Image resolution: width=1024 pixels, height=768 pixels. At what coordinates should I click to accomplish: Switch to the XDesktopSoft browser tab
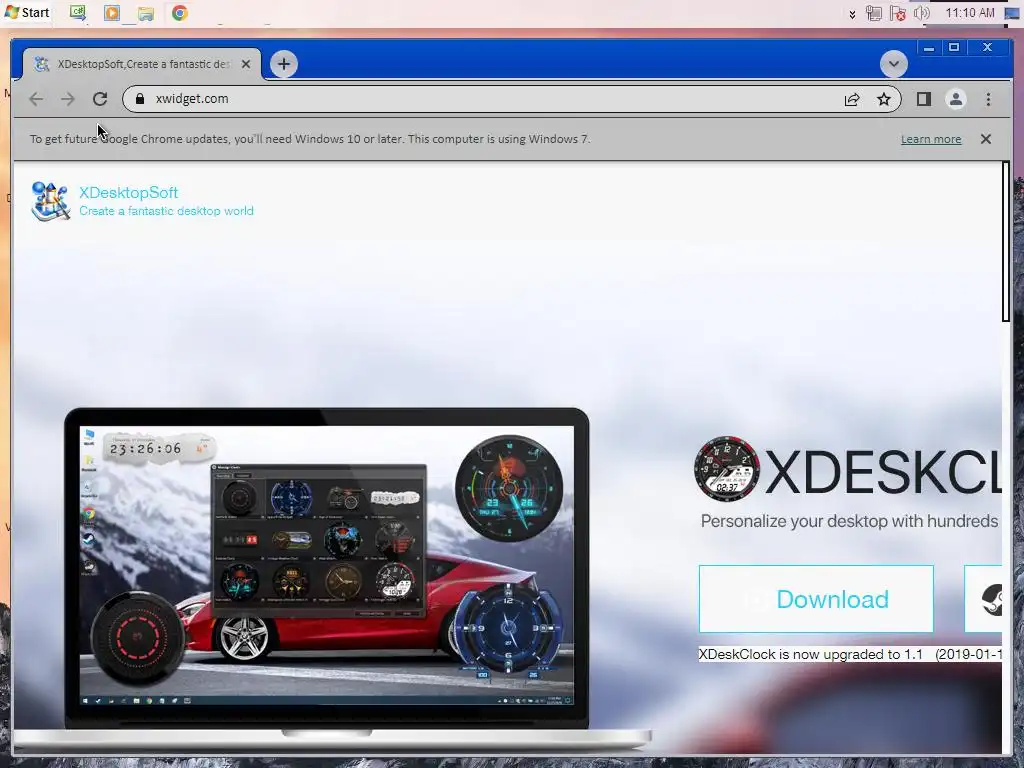(x=142, y=64)
